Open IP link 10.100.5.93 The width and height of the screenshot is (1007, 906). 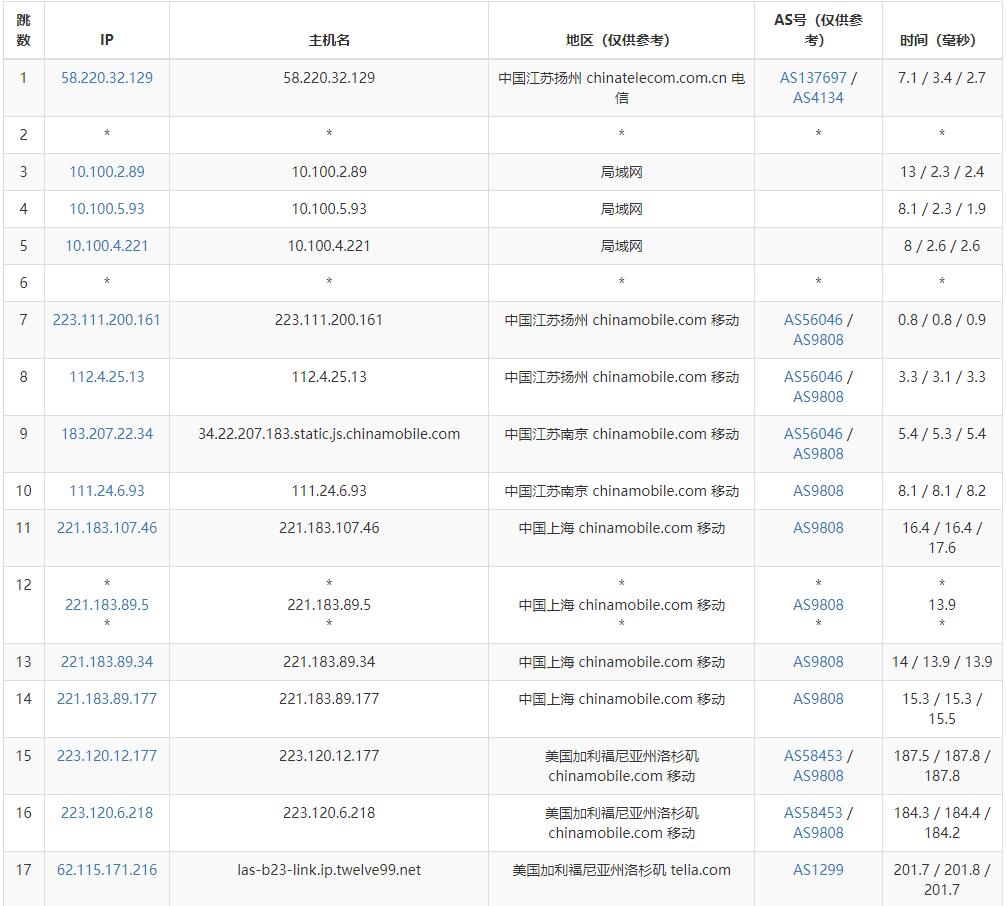[107, 209]
